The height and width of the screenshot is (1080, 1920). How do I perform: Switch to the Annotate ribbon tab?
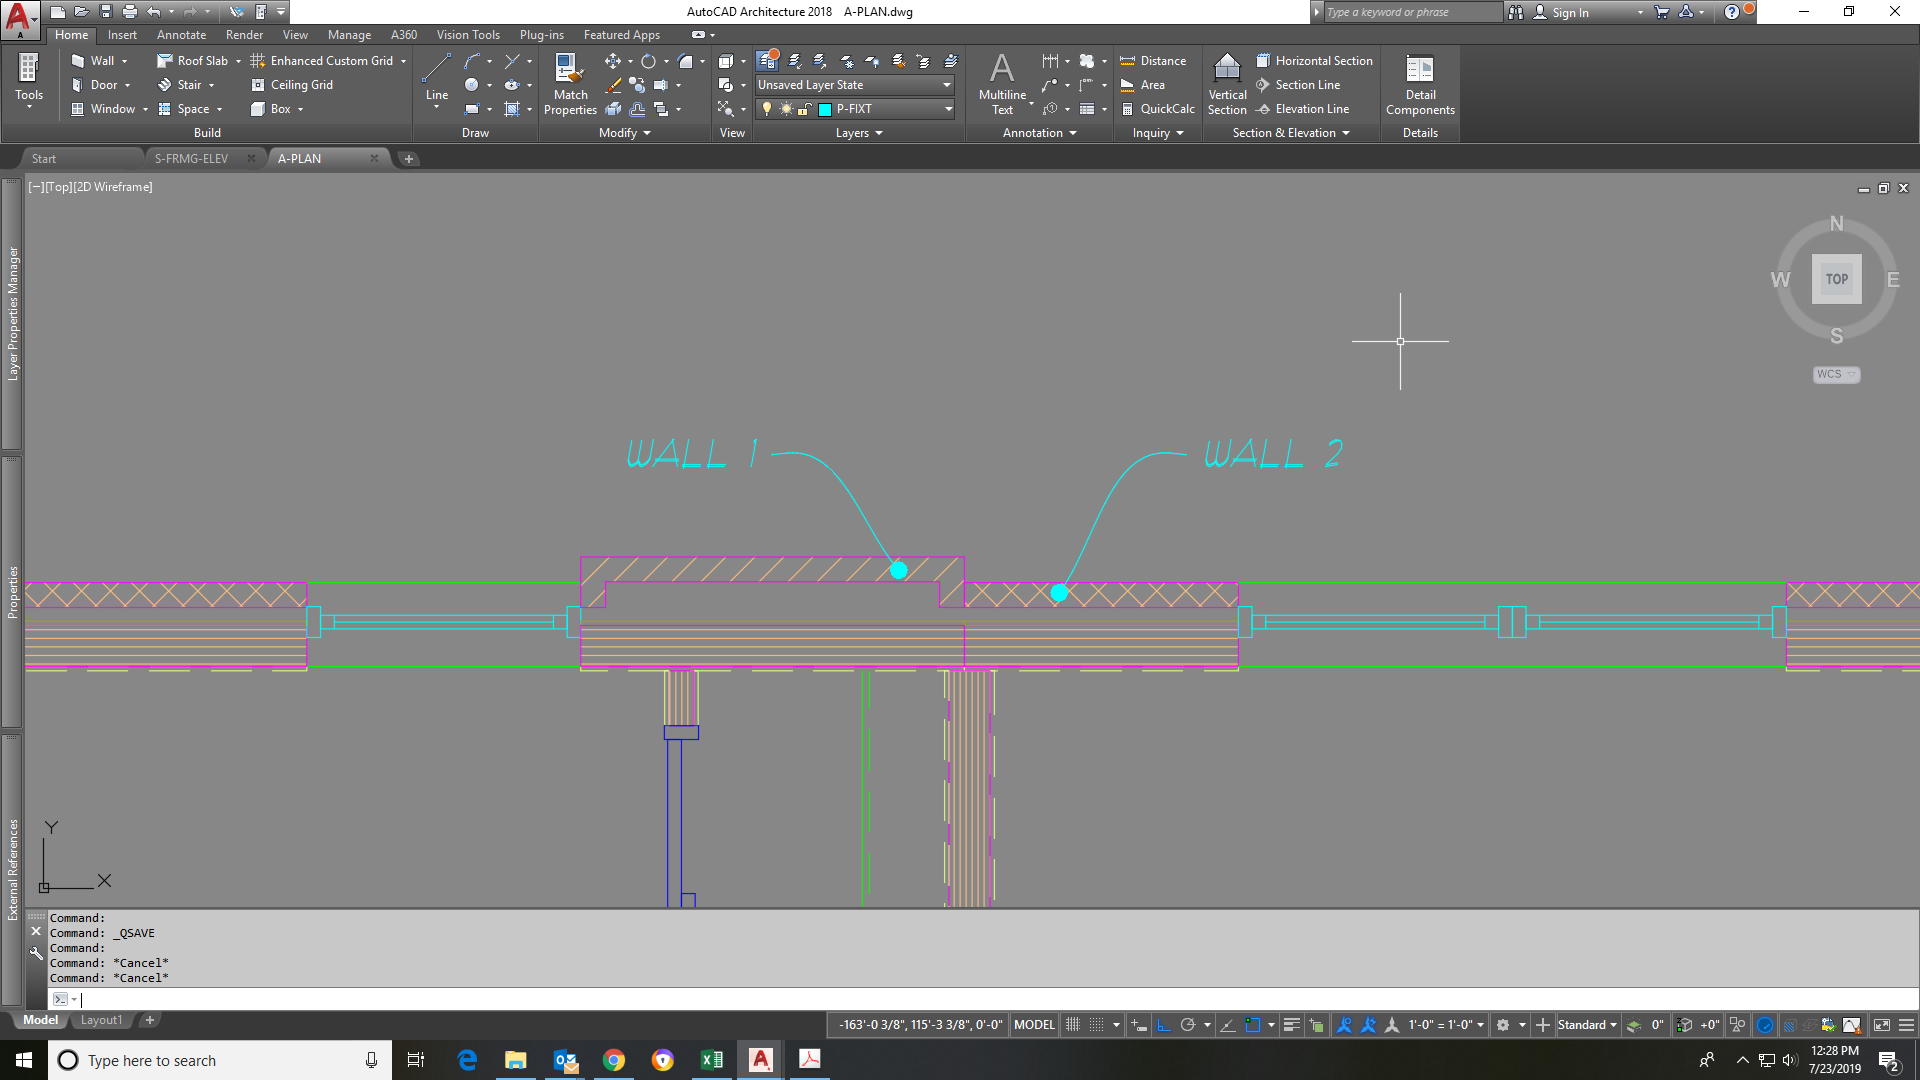(x=181, y=34)
